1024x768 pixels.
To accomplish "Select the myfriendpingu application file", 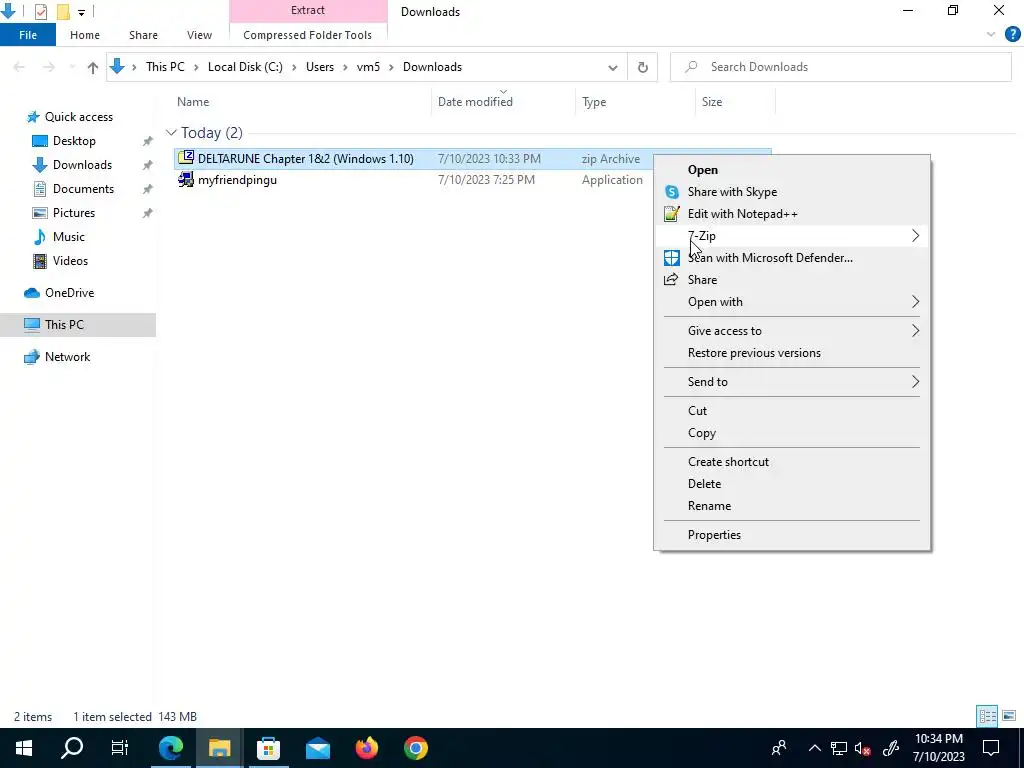I will click(x=237, y=180).
